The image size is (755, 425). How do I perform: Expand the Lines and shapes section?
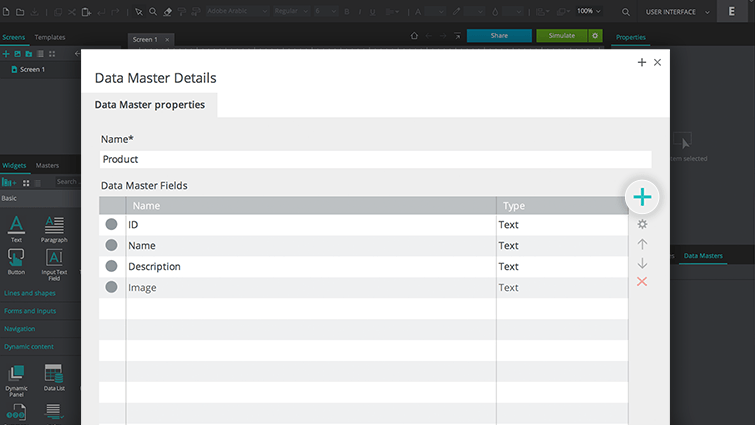pyautogui.click(x=30, y=293)
